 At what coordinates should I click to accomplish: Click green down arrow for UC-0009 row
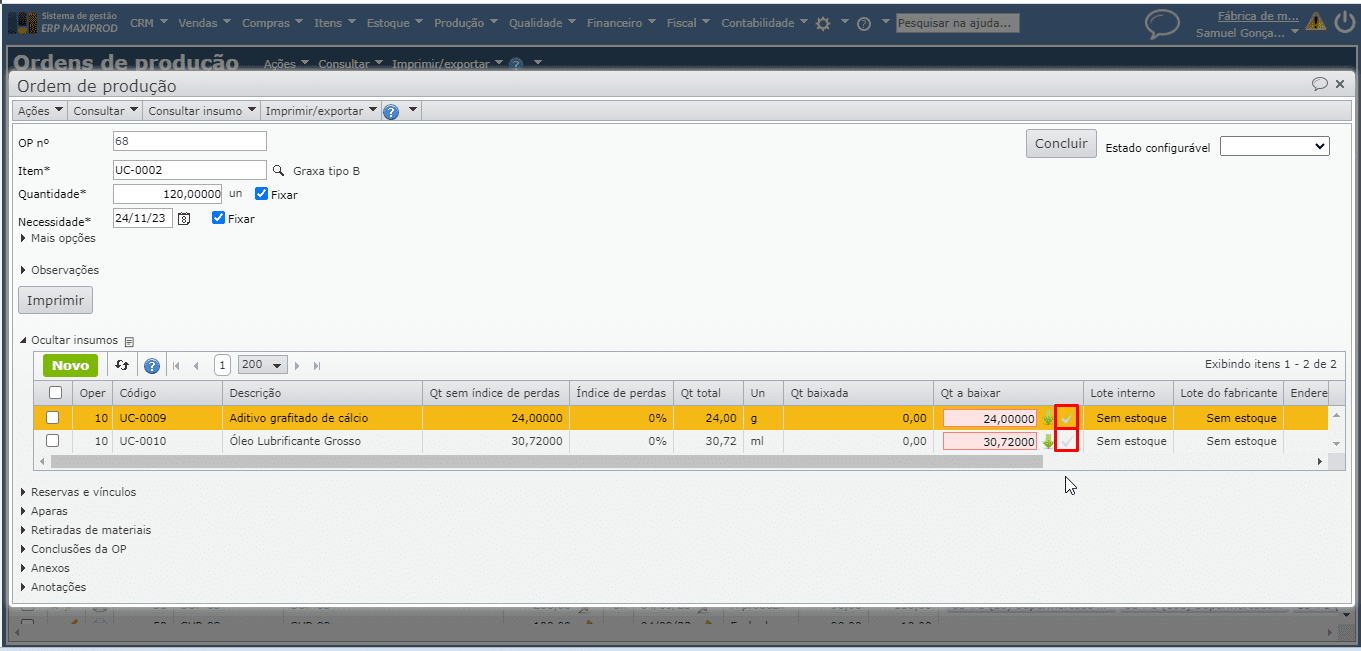tap(1048, 418)
